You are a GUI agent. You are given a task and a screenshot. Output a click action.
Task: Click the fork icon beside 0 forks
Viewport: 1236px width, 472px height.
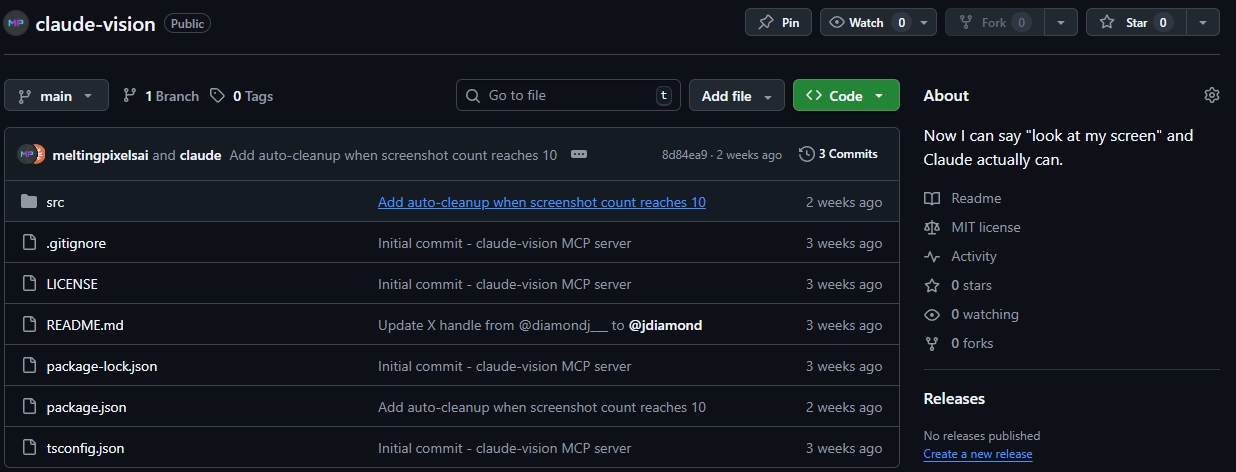pyautogui.click(x=932, y=343)
